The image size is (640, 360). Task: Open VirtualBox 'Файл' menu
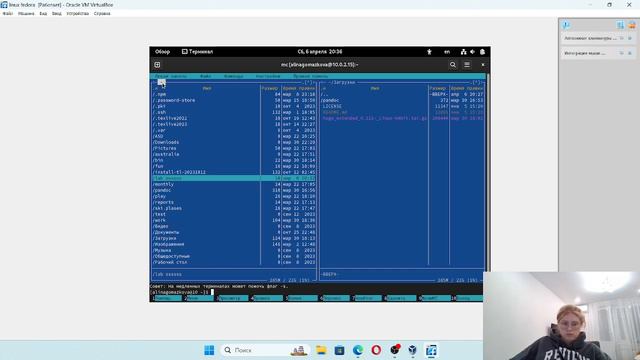click(x=8, y=13)
